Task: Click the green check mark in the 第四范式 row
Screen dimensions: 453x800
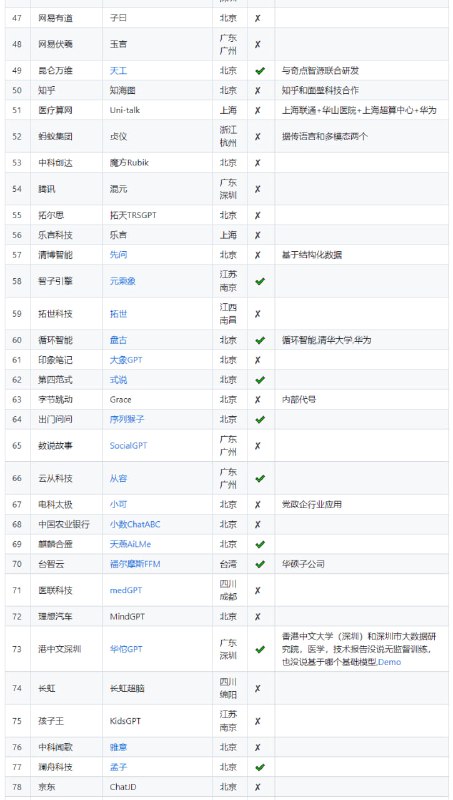Action: pos(260,380)
